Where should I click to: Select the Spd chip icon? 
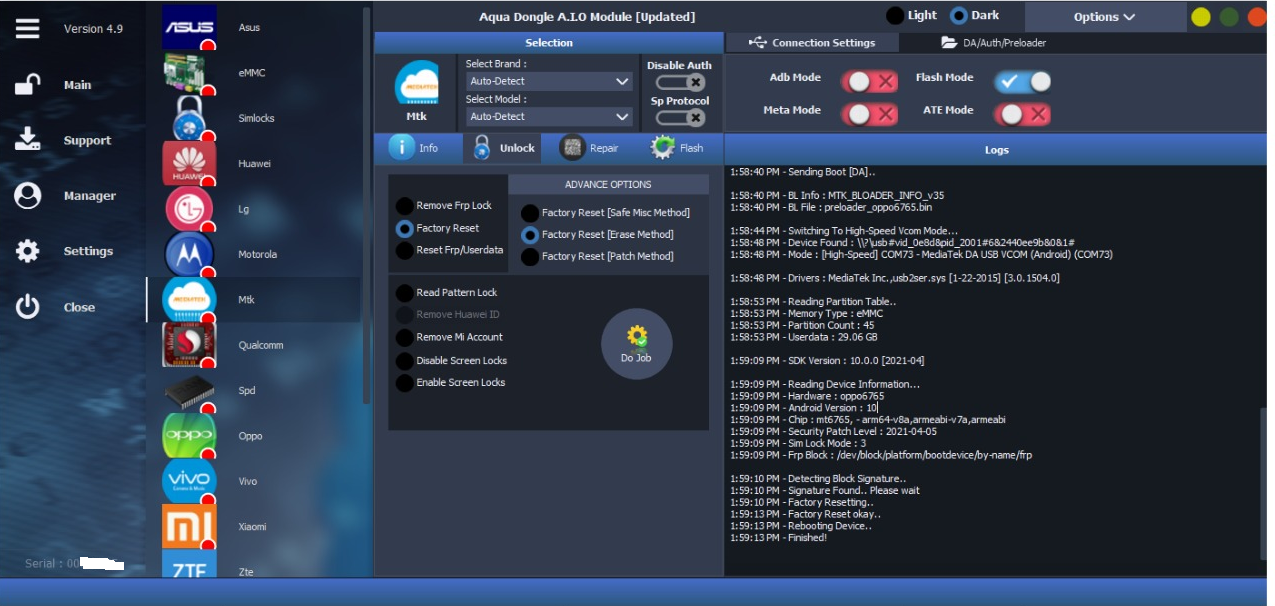189,390
